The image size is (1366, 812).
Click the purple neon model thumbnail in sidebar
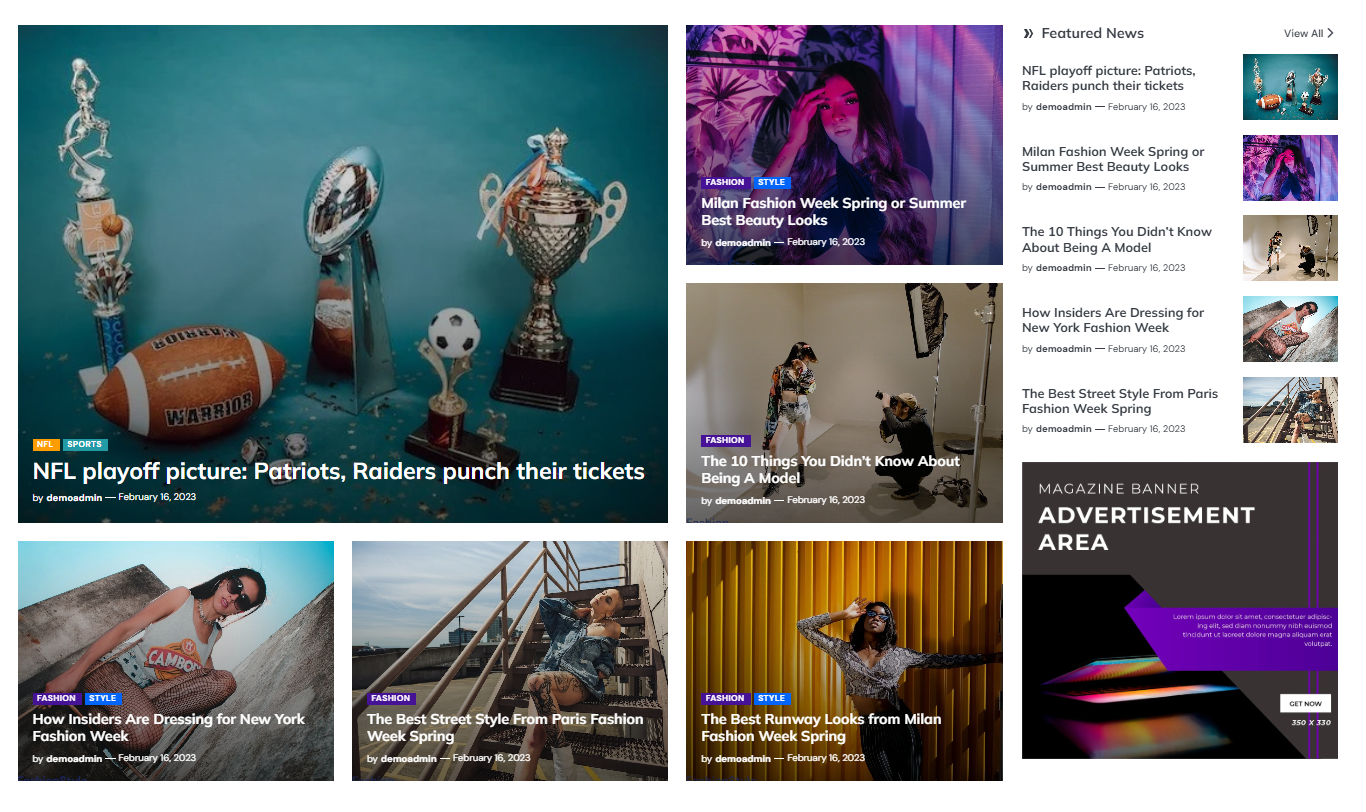[x=1290, y=168]
